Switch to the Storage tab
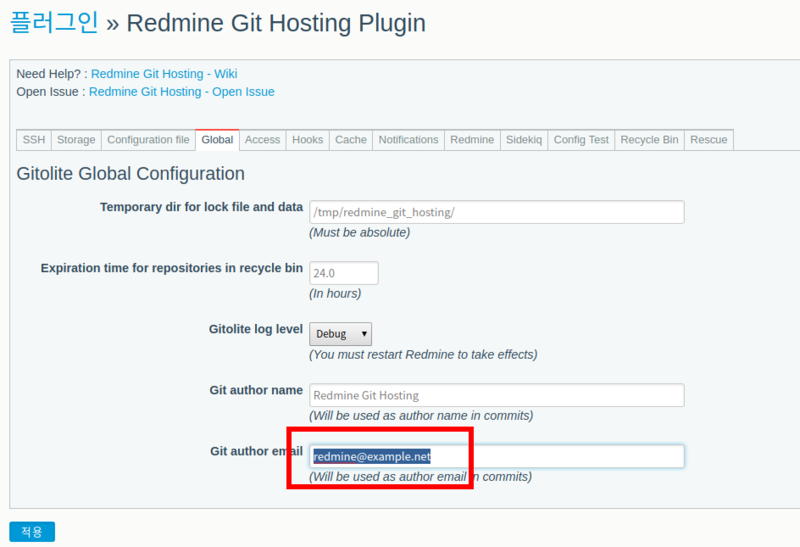This screenshot has height=547, width=800. (x=76, y=140)
